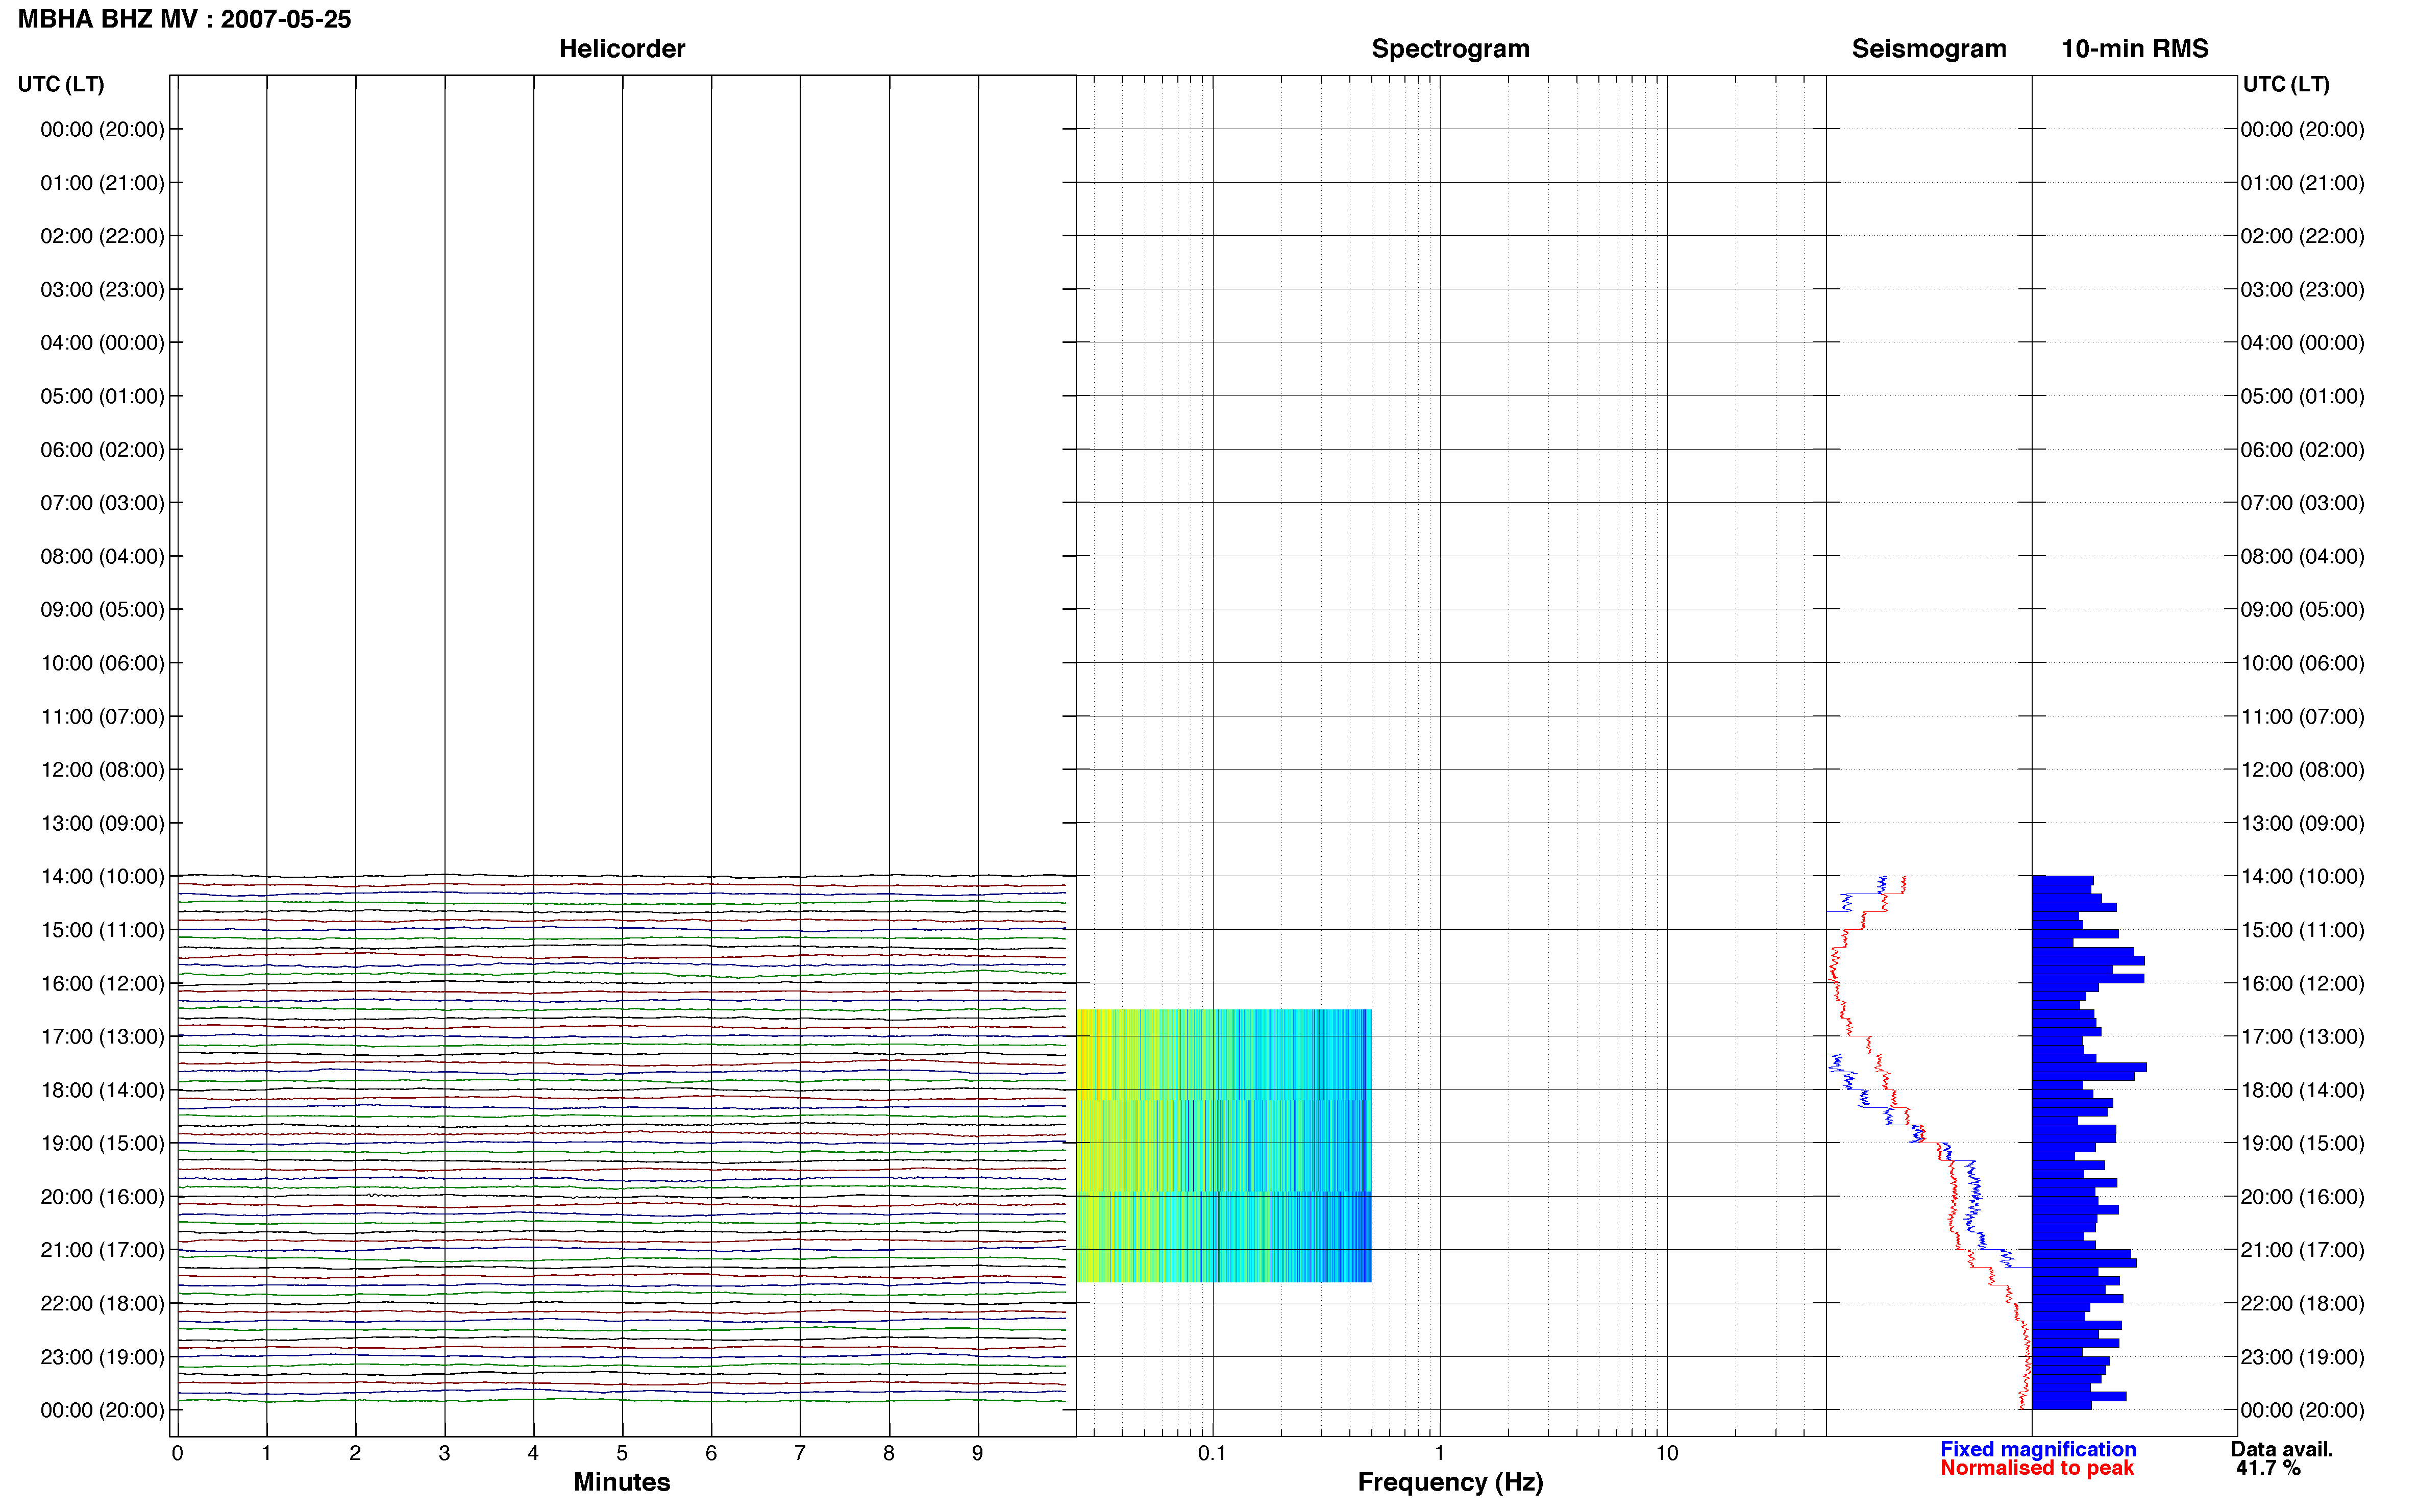The height and width of the screenshot is (1512, 2419).
Task: Click the title 'MBHA BHZ MV : 2007-05-25'
Action: point(185,19)
